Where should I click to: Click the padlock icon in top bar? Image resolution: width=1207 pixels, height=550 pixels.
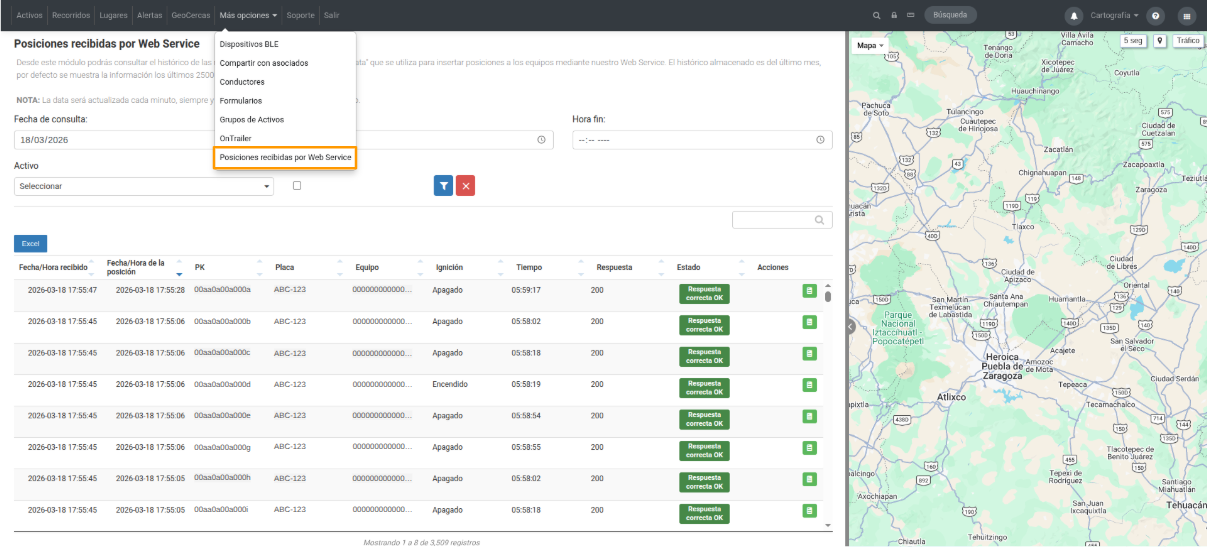point(894,16)
